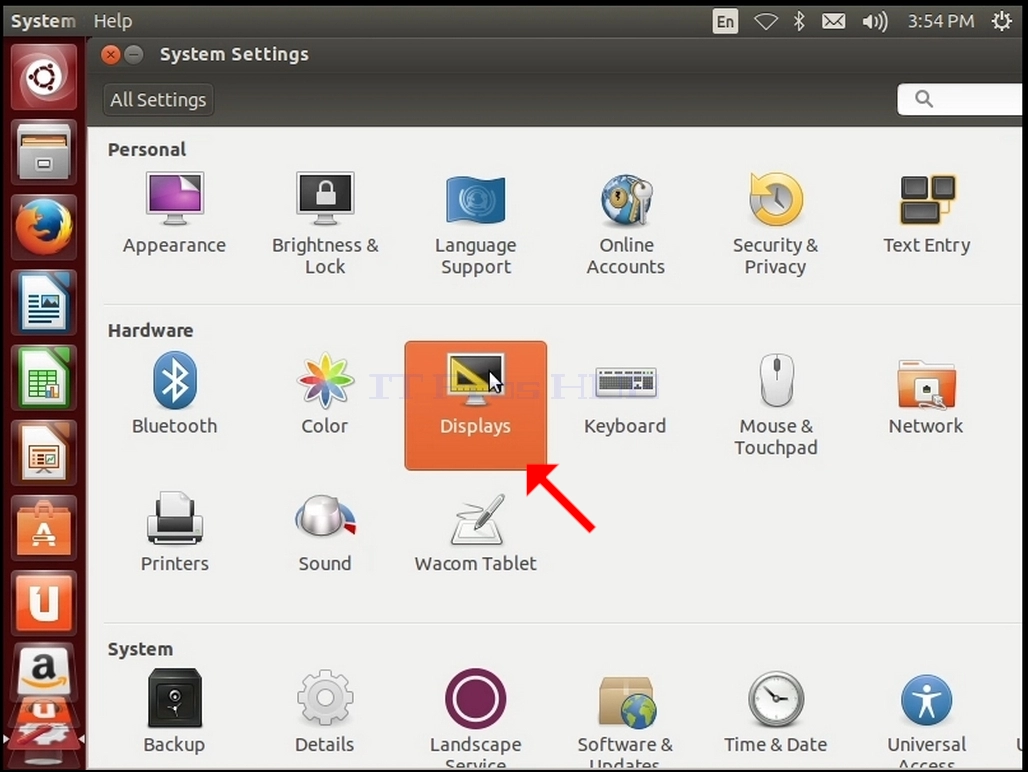Open Time & Date settings
This screenshot has width=1028, height=772.
tap(776, 712)
